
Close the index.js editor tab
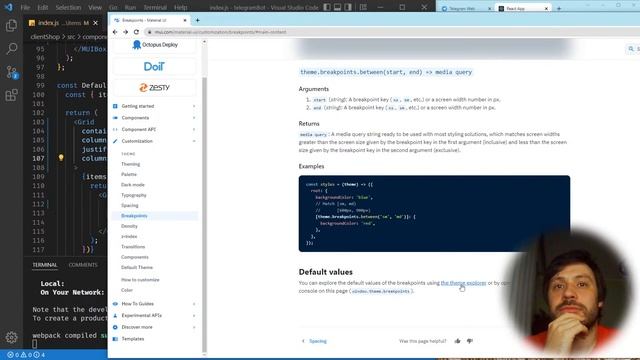click(96, 23)
